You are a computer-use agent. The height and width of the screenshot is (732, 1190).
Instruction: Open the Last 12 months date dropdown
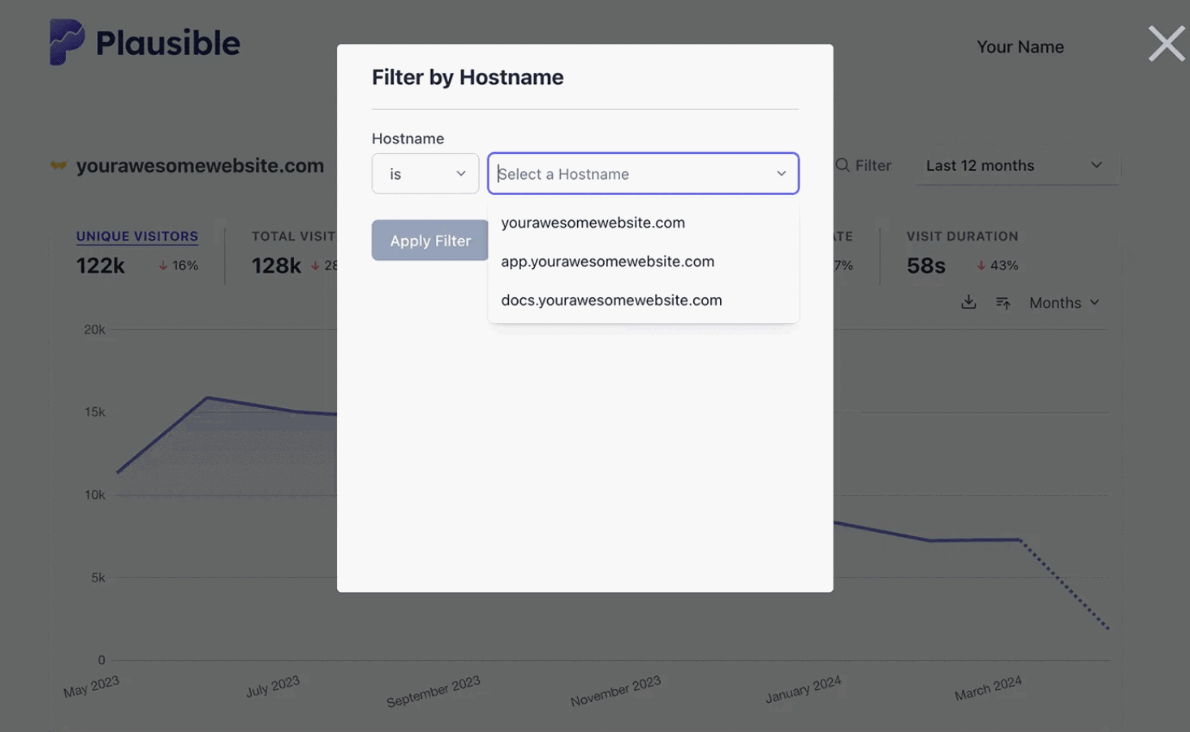point(1015,165)
